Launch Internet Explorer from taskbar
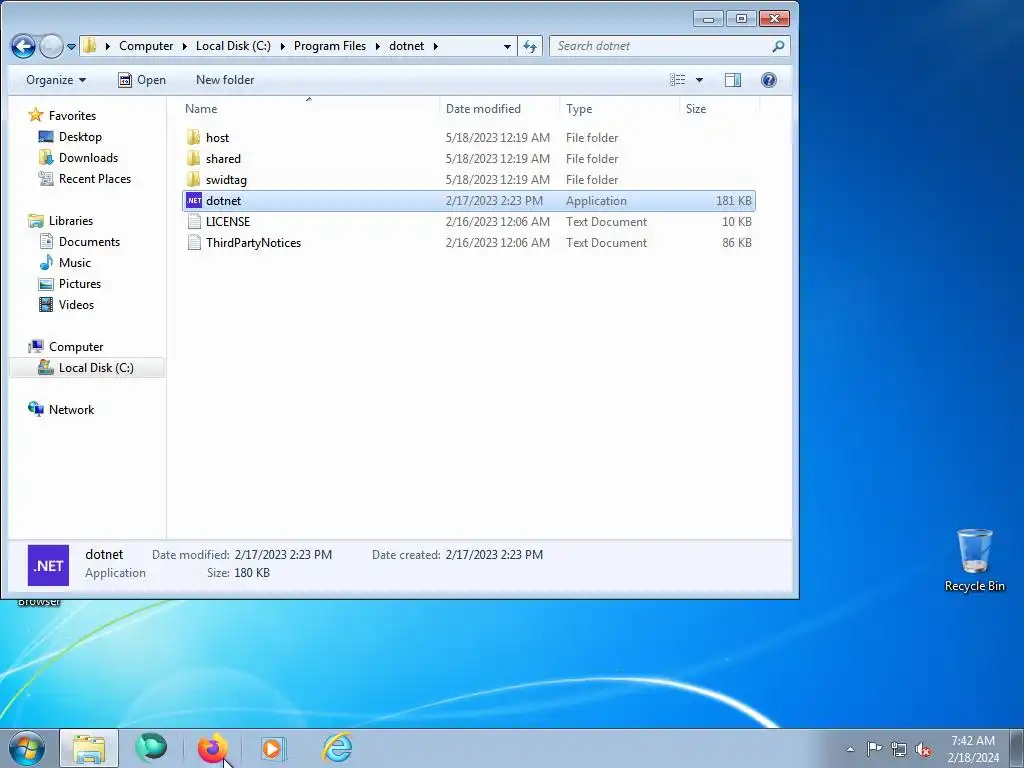The height and width of the screenshot is (768, 1024). click(337, 748)
